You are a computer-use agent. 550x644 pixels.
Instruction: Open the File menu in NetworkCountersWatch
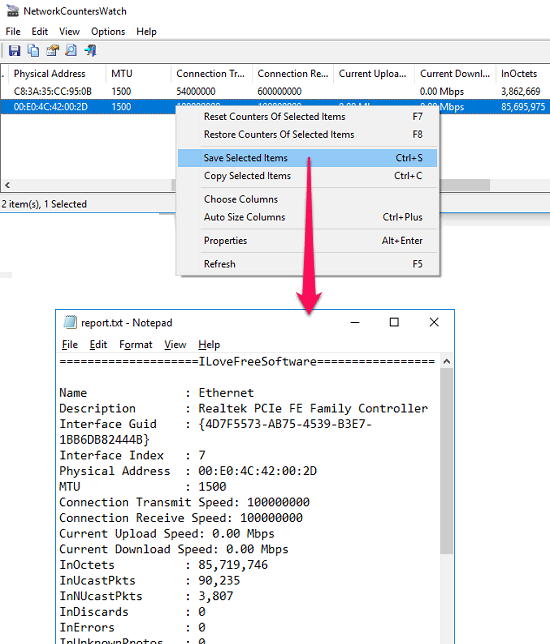(x=13, y=32)
